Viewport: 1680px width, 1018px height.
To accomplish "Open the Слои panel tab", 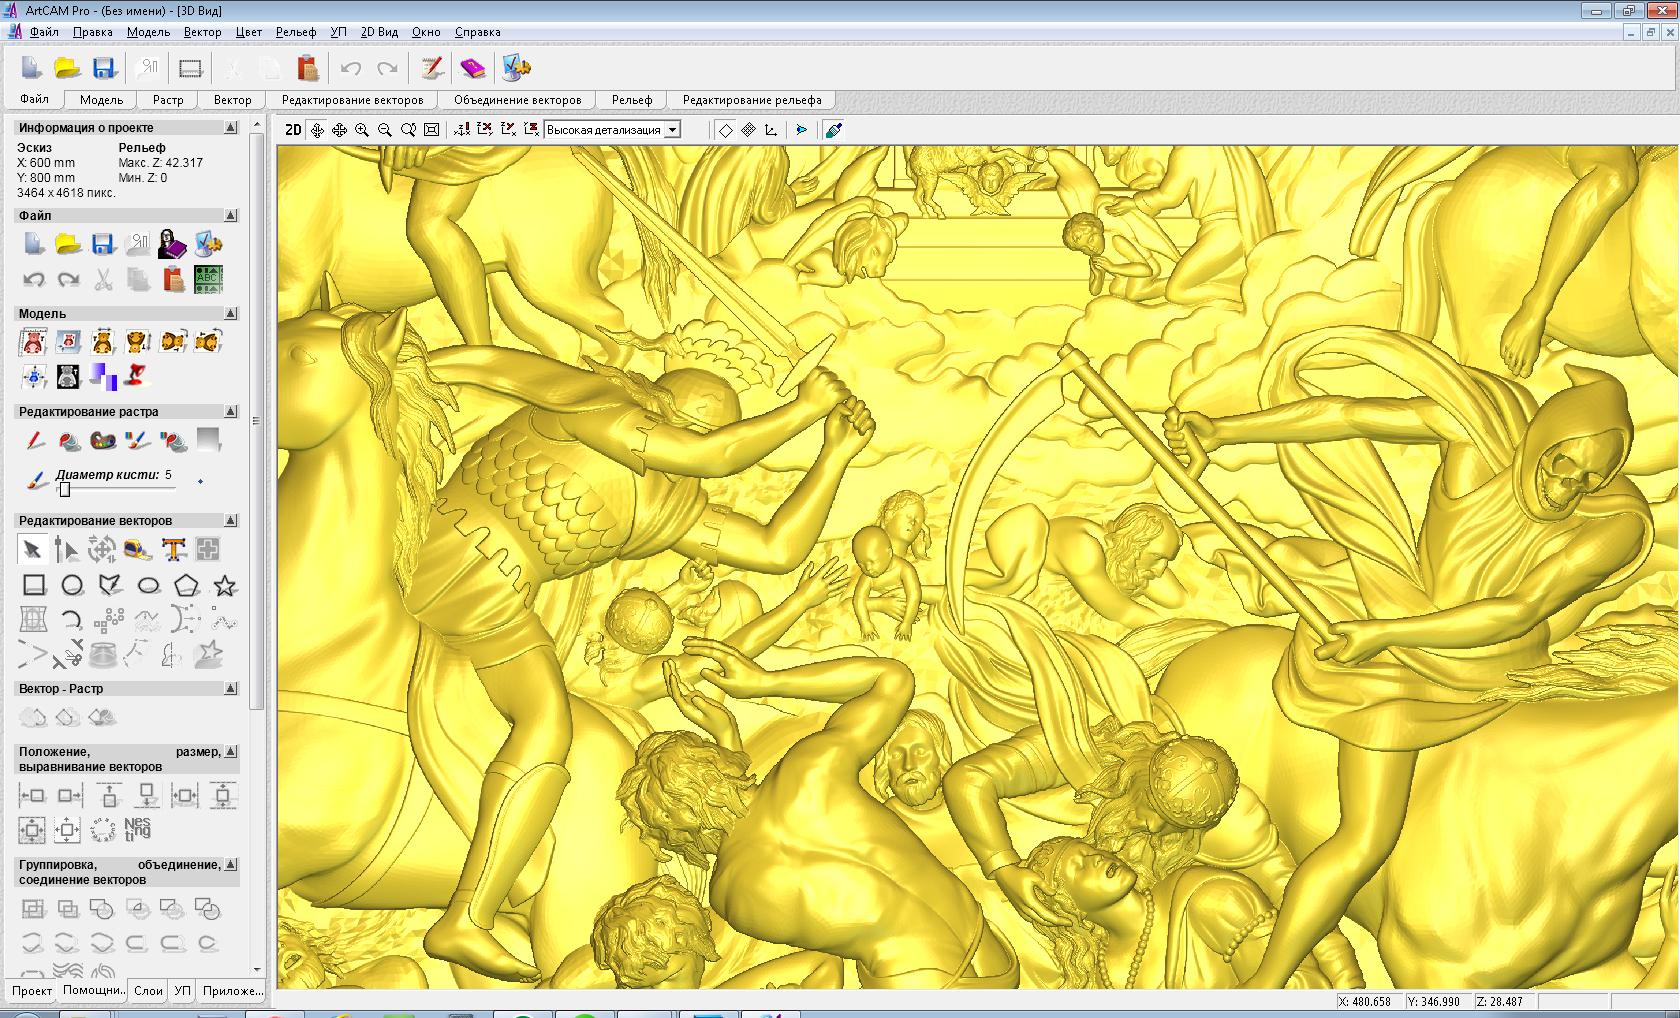I will tap(148, 991).
